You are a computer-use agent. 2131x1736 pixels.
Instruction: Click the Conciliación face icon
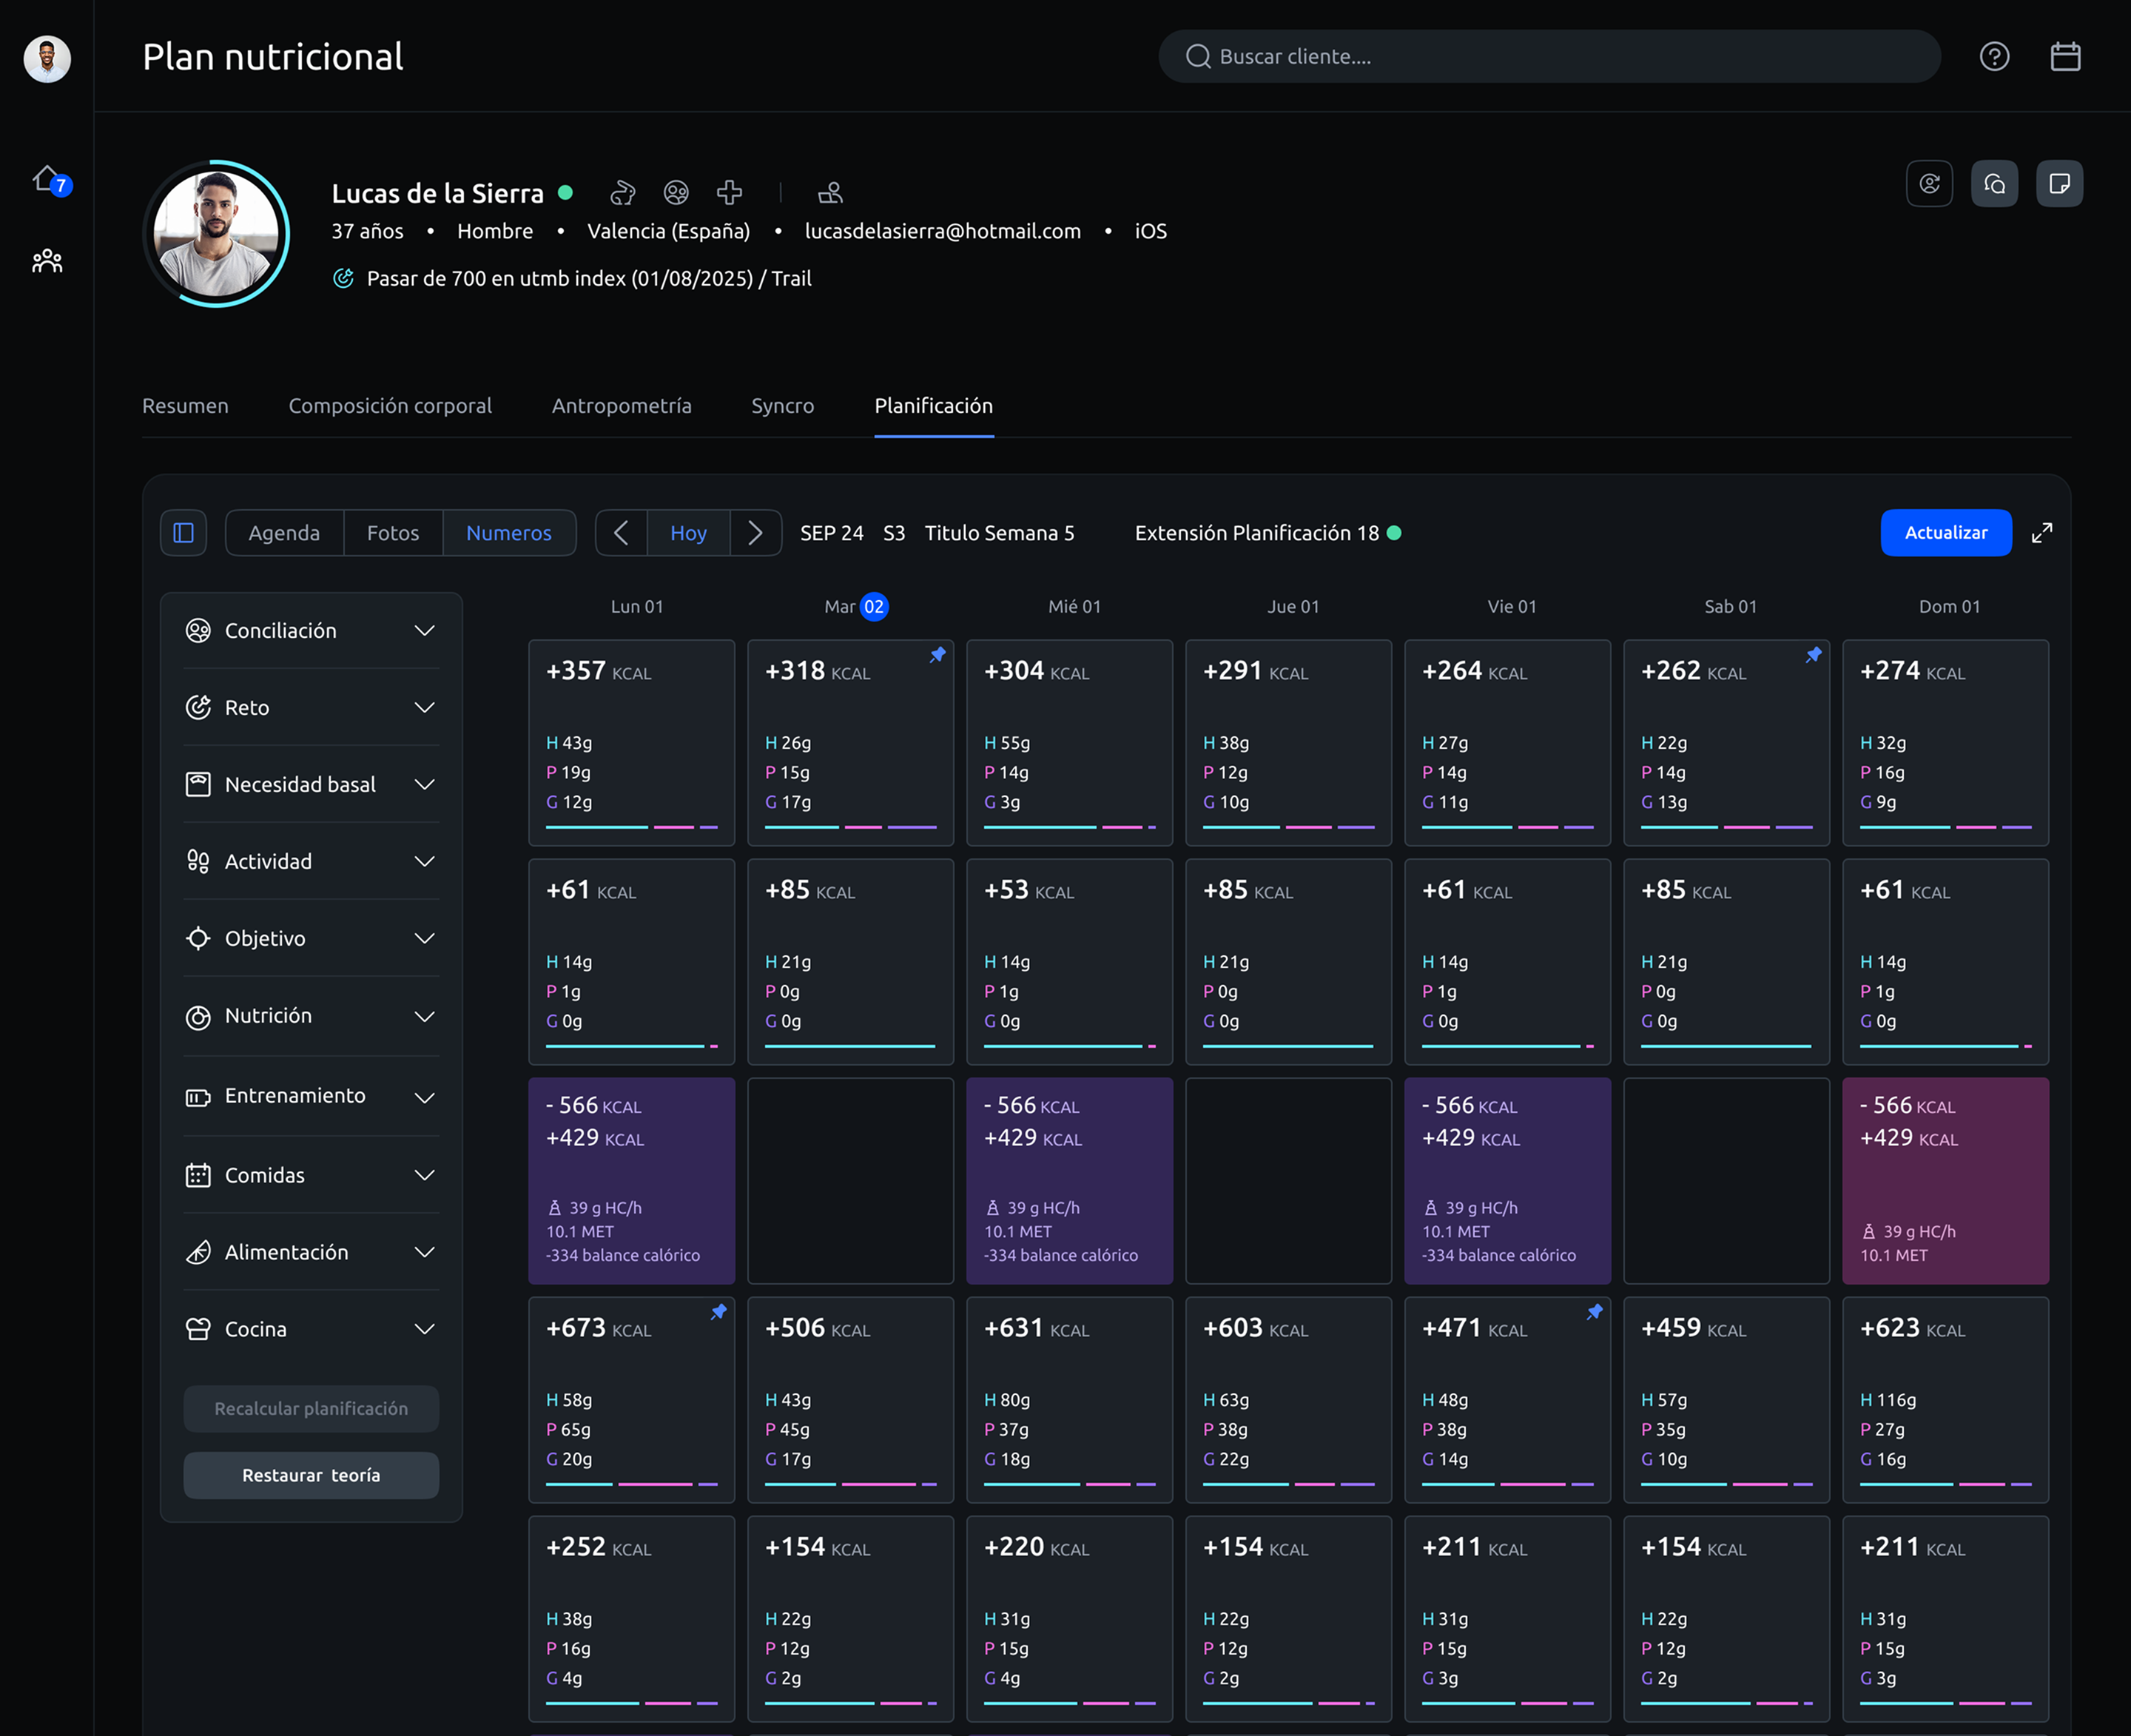point(198,630)
